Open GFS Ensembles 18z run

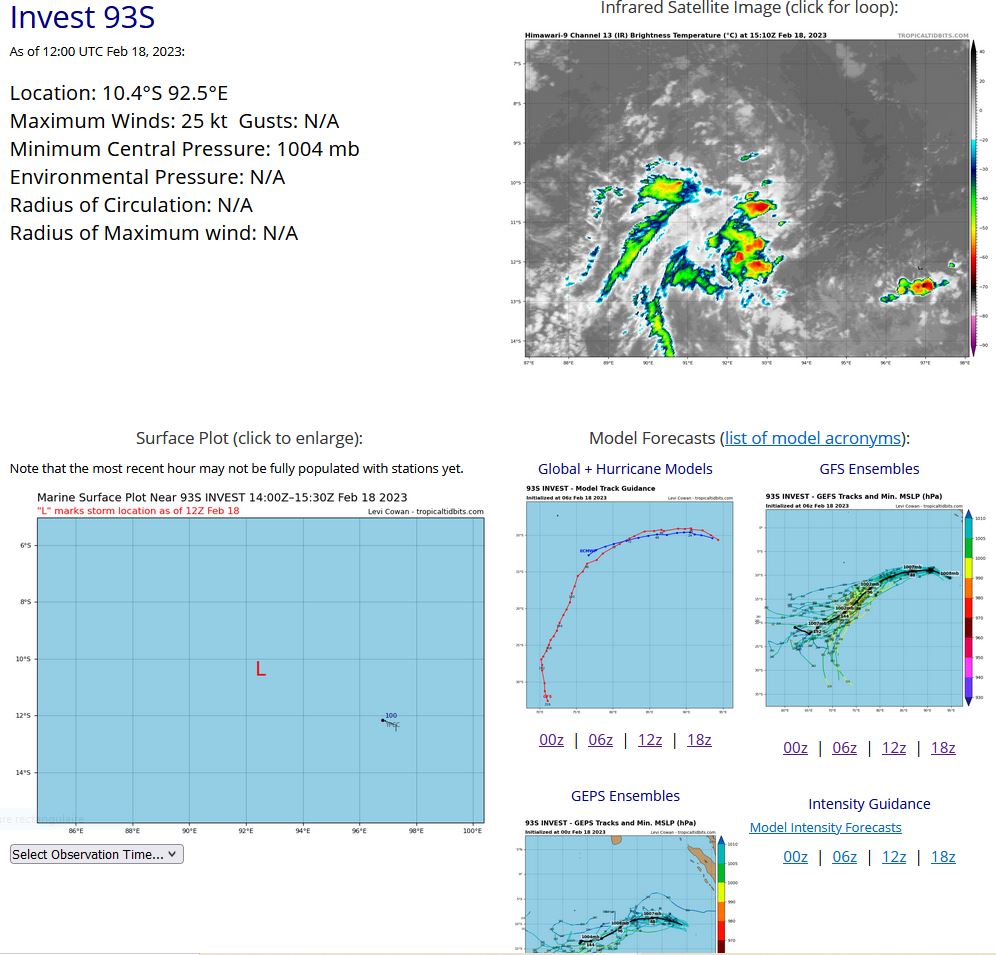(943, 748)
